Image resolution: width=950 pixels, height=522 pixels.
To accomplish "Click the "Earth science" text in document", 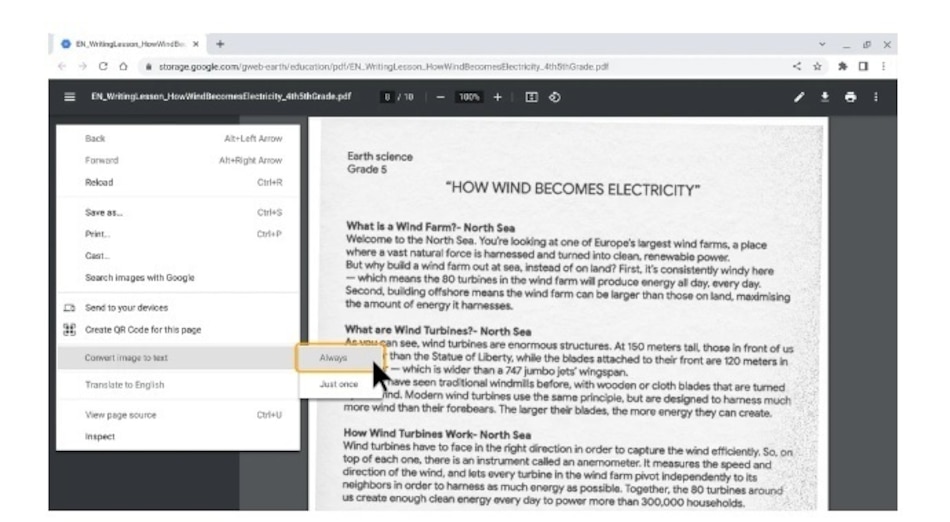I will [380, 156].
